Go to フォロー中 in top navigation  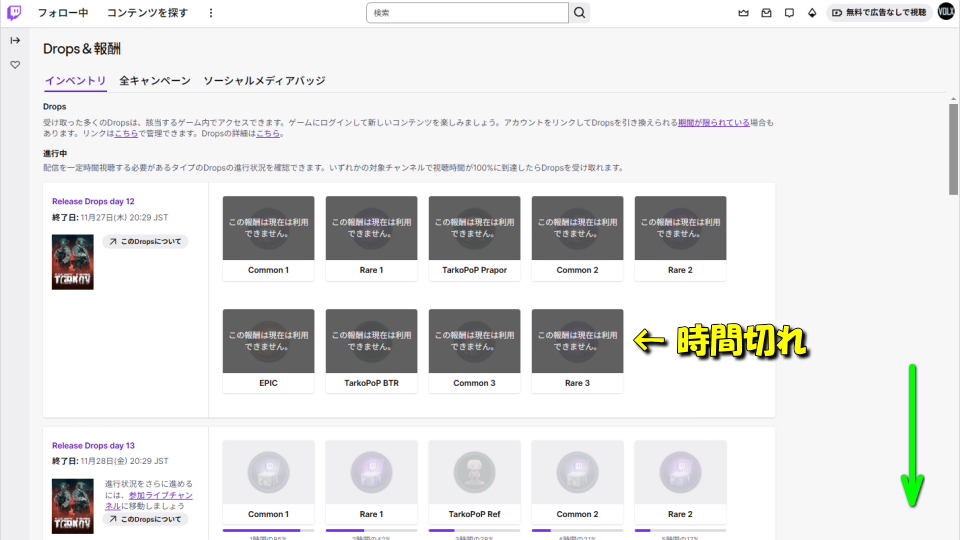pos(63,13)
